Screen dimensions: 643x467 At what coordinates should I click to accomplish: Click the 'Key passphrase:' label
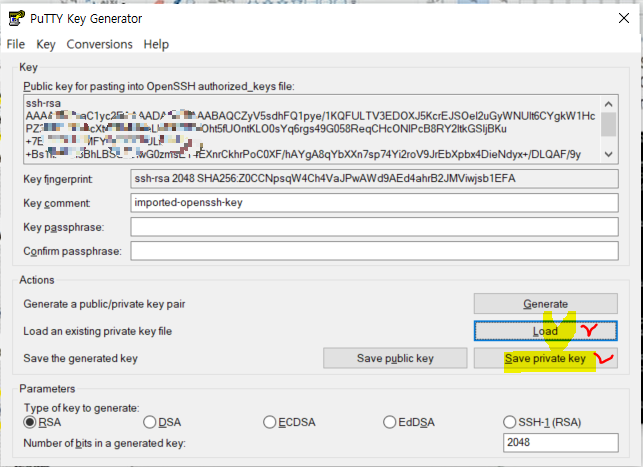tap(64, 227)
